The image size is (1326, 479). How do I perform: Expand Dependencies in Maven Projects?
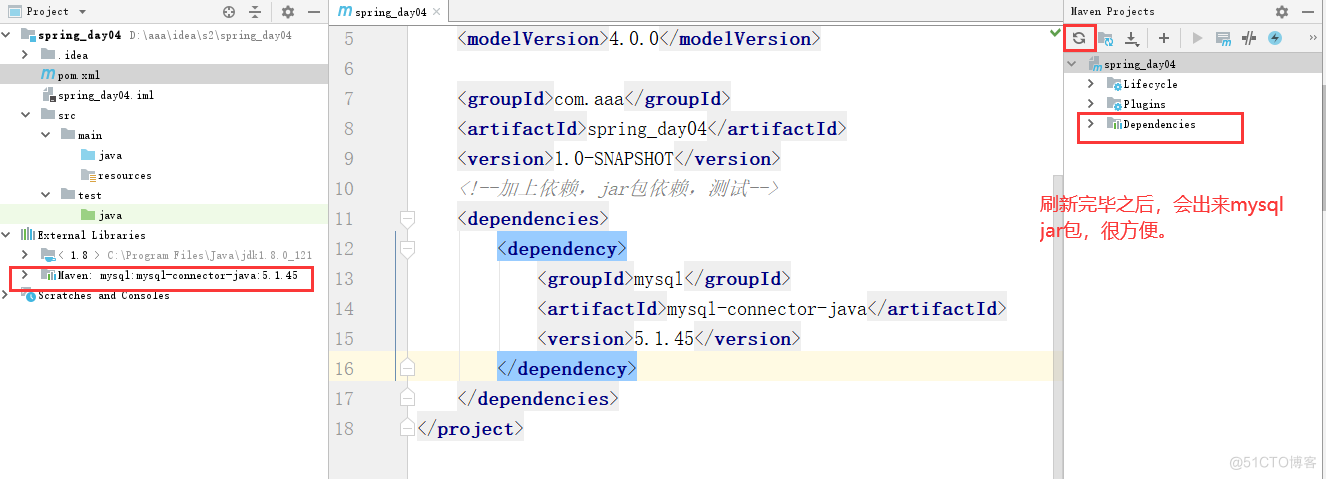(1091, 124)
